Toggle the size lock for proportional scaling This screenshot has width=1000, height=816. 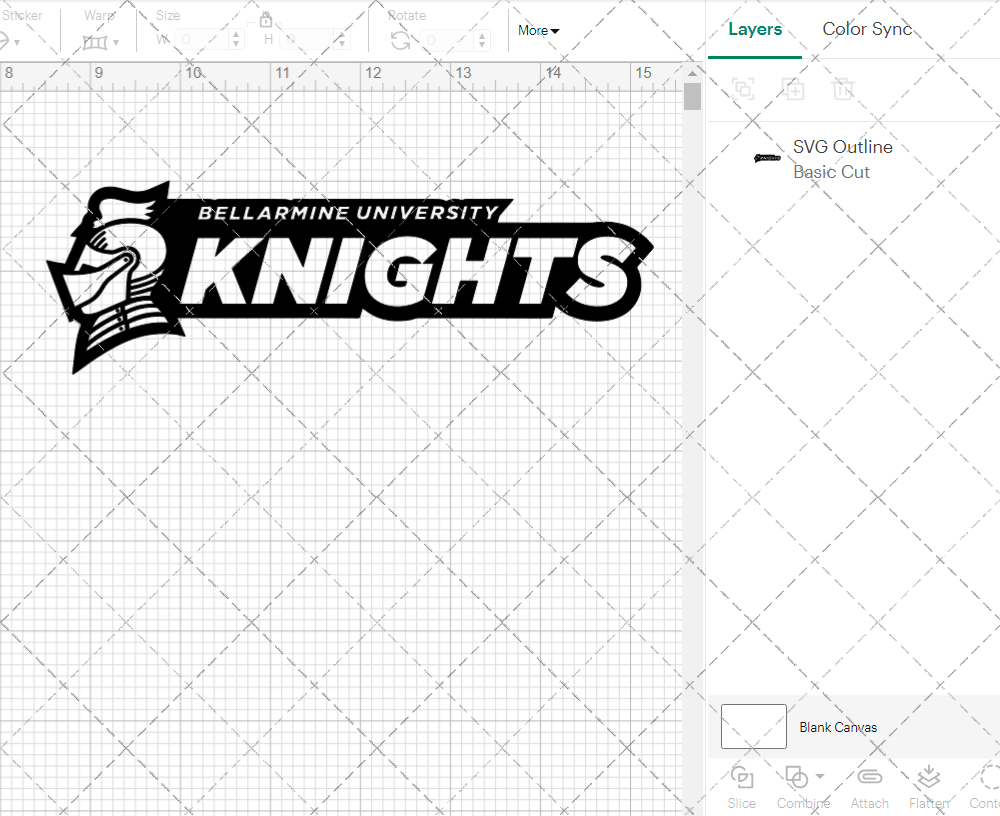[x=266, y=19]
